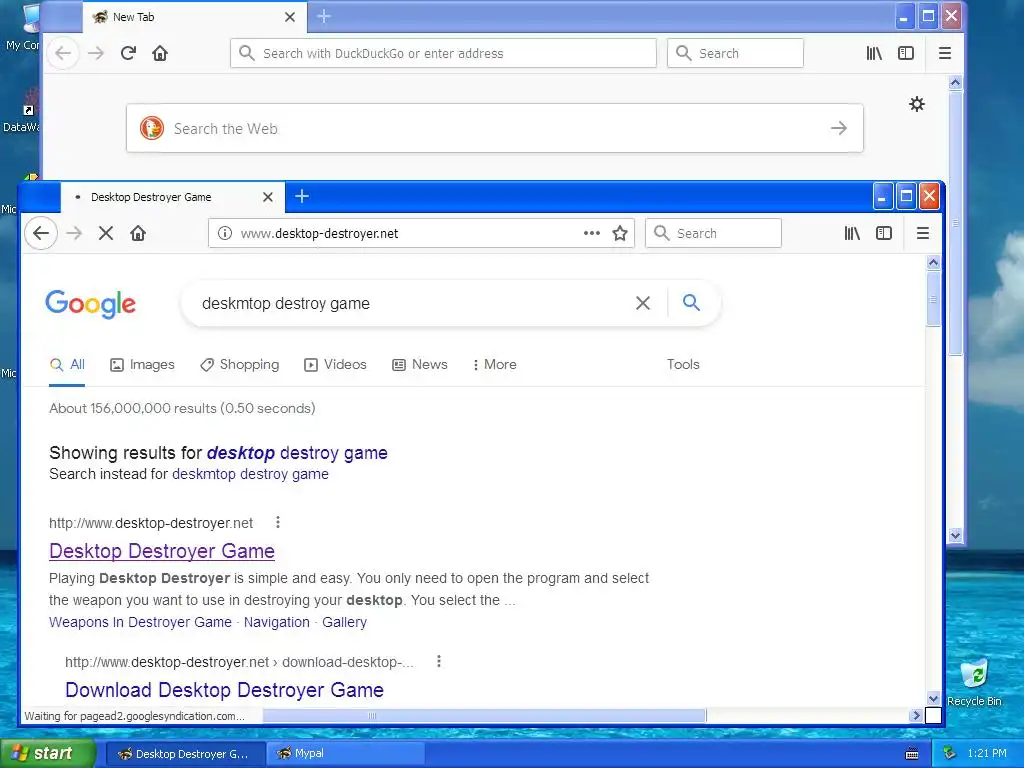Open the Windows start menu
This screenshot has height=768, width=1024.
click(x=48, y=753)
